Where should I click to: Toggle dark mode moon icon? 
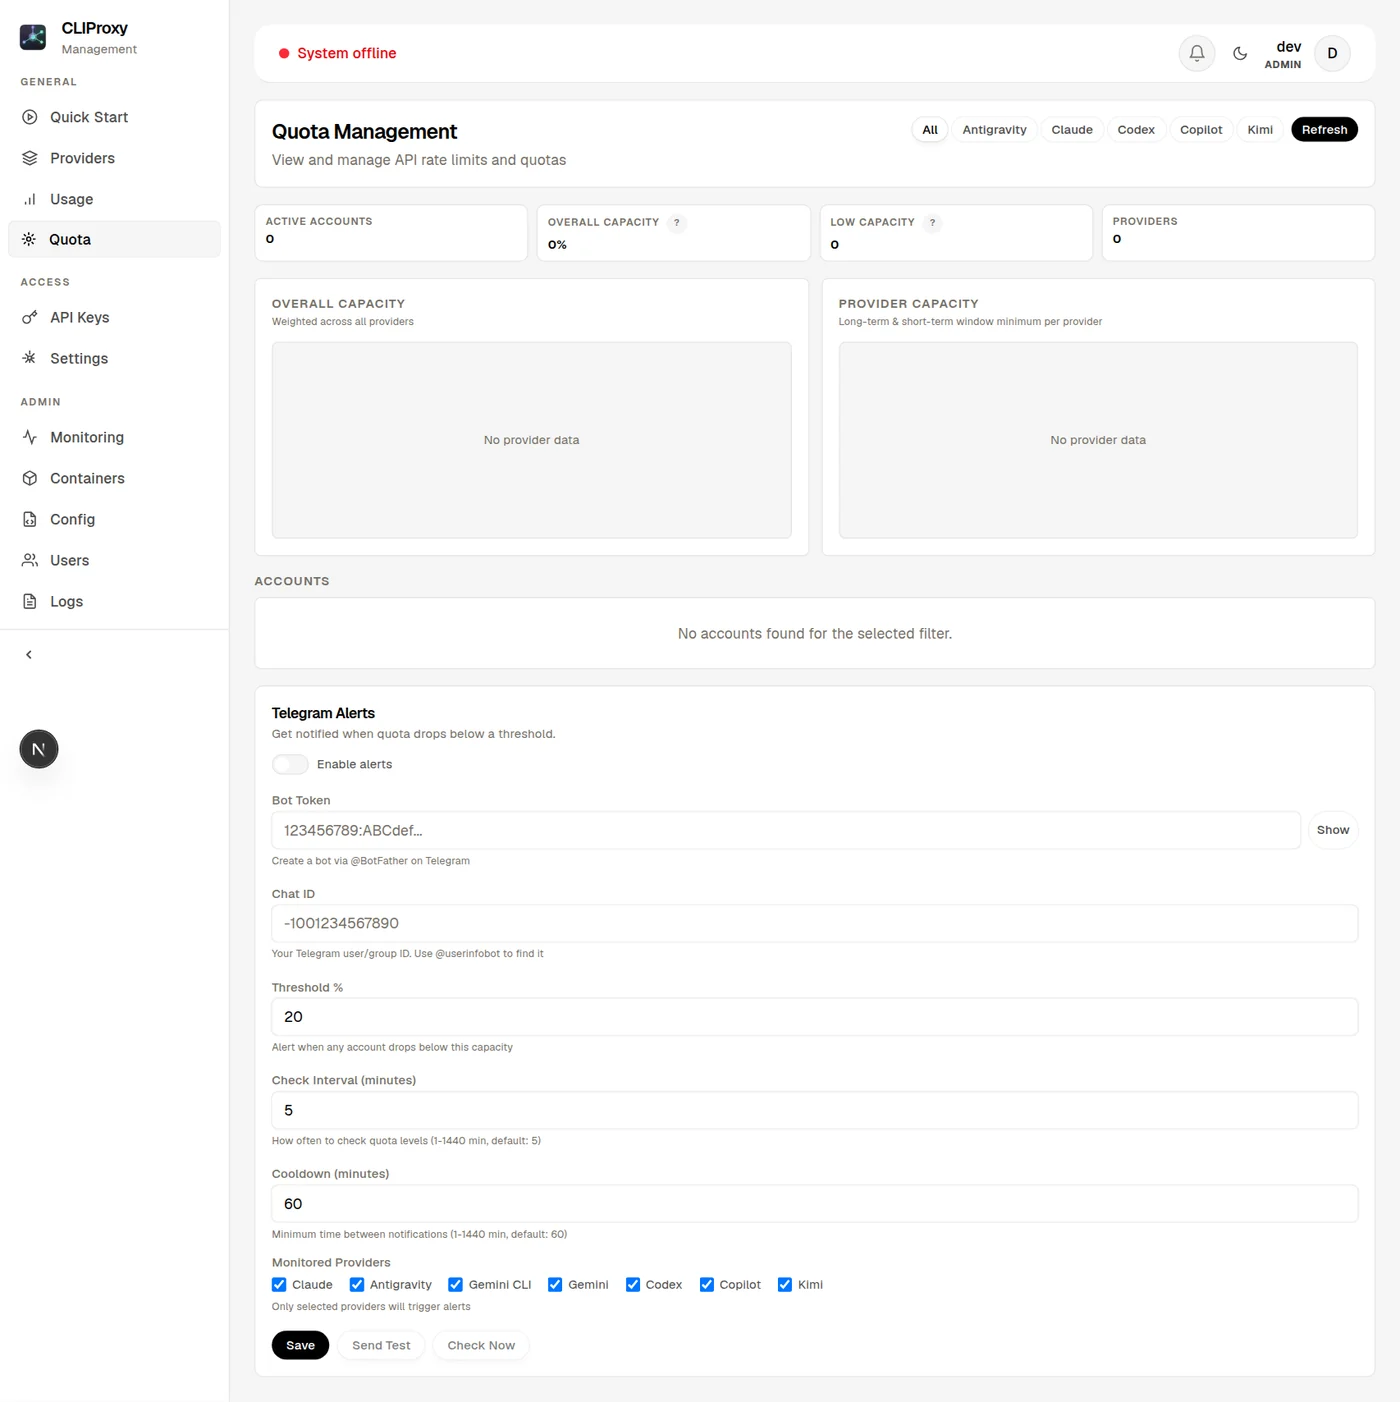click(1240, 53)
